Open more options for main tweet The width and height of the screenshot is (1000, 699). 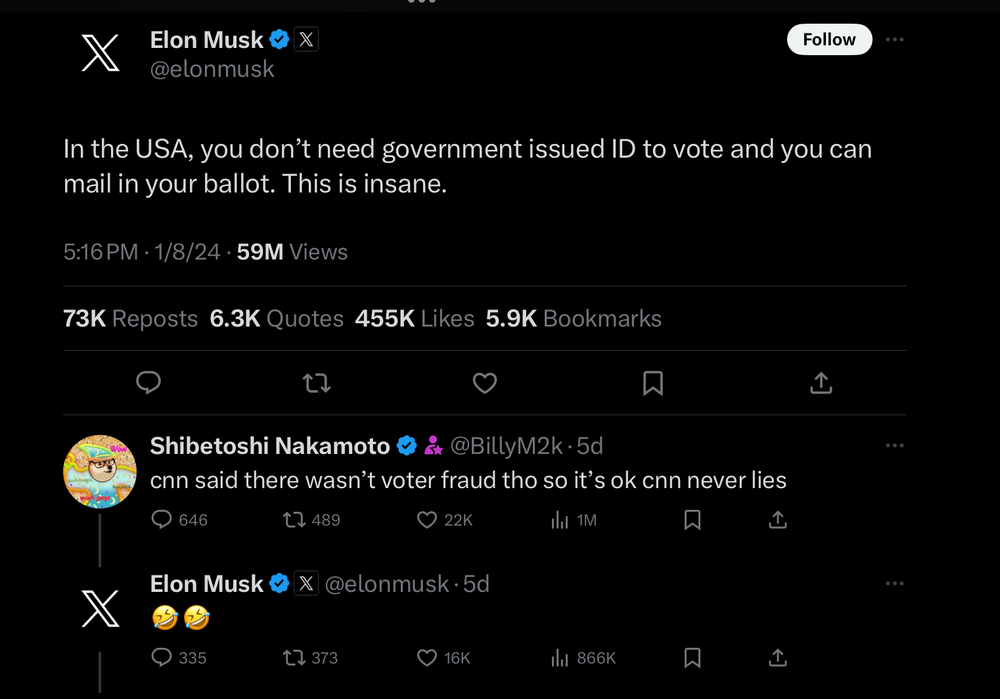[x=895, y=40]
